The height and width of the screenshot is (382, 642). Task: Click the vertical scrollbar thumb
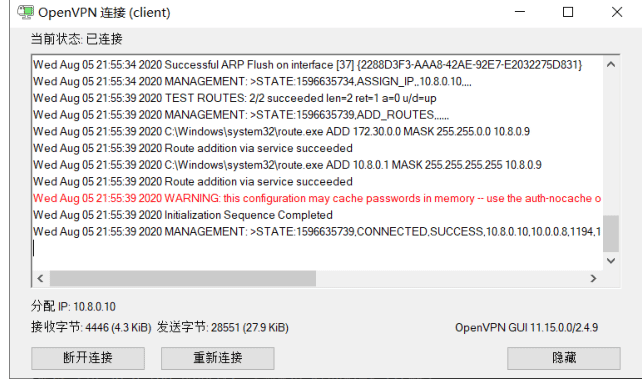click(611, 233)
